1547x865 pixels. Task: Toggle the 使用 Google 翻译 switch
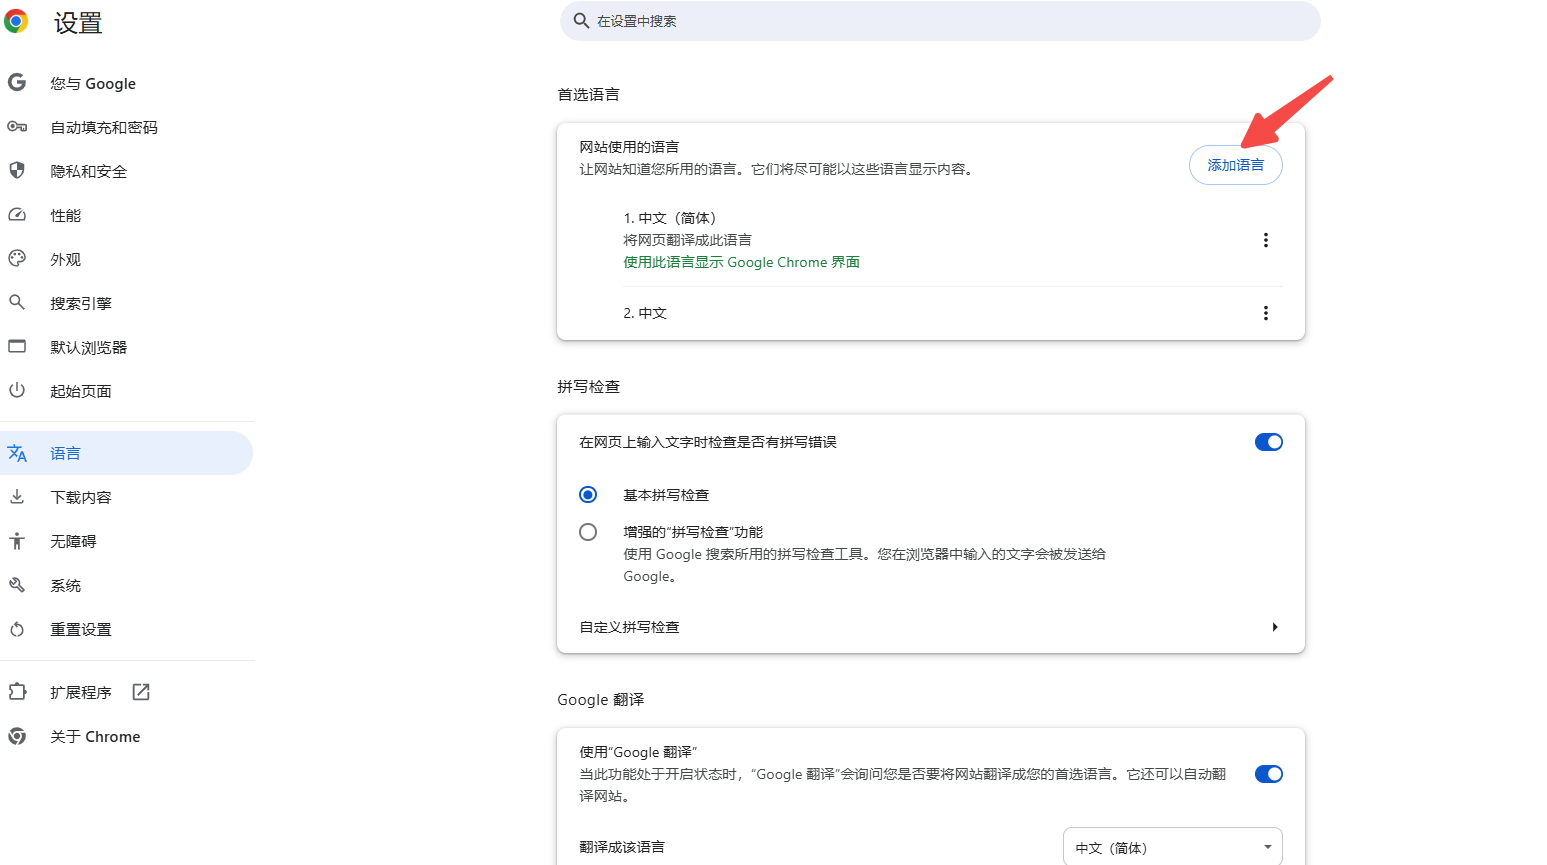[1269, 774]
